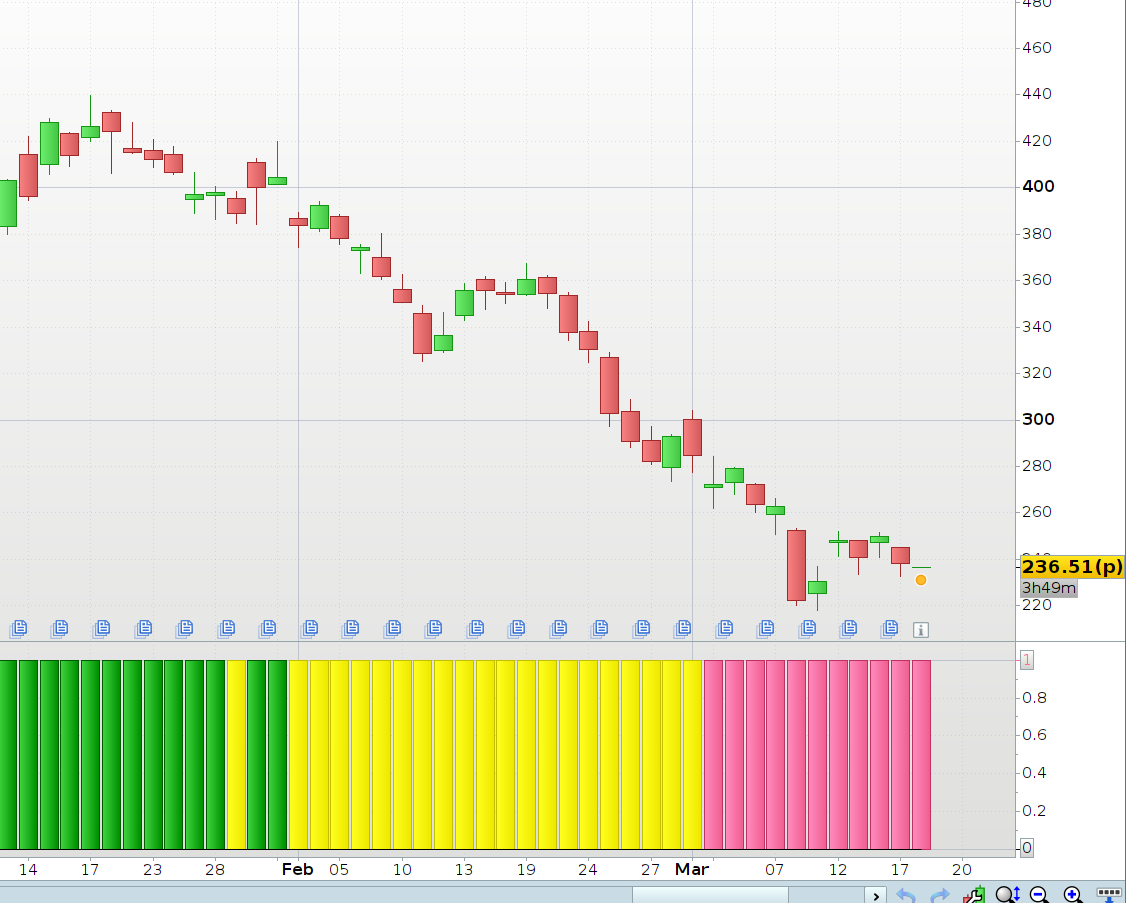The width and height of the screenshot is (1126, 903).
Task: Click the boxed 0 on indicator scale
Action: point(1027,848)
